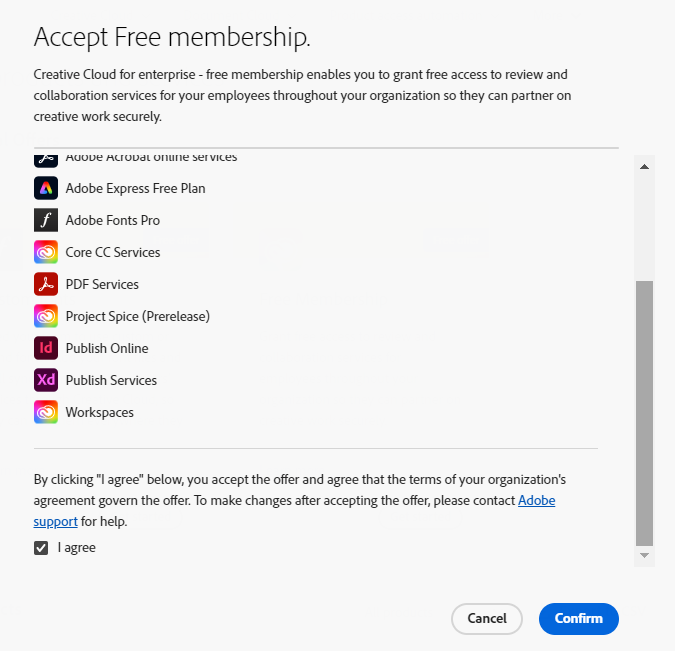The height and width of the screenshot is (651, 675).
Task: Click the PDF Services icon
Action: (46, 284)
